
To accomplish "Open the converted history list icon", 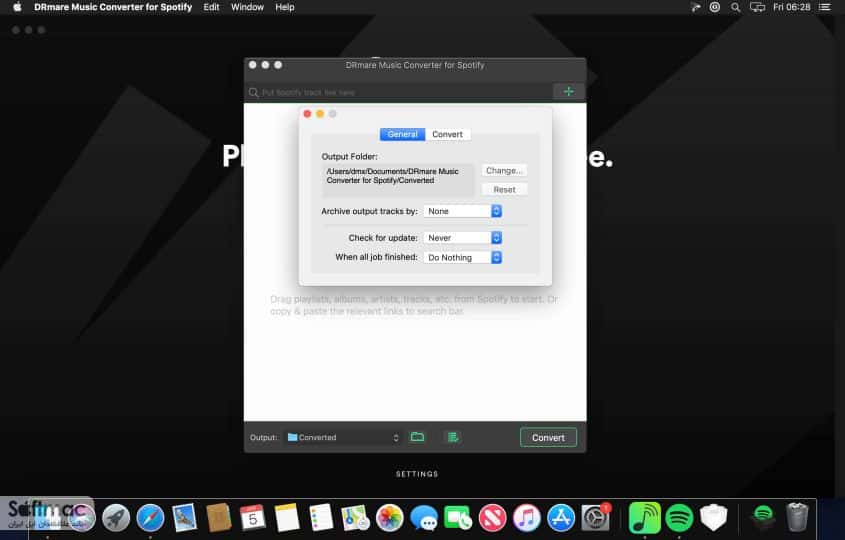I will click(x=453, y=437).
